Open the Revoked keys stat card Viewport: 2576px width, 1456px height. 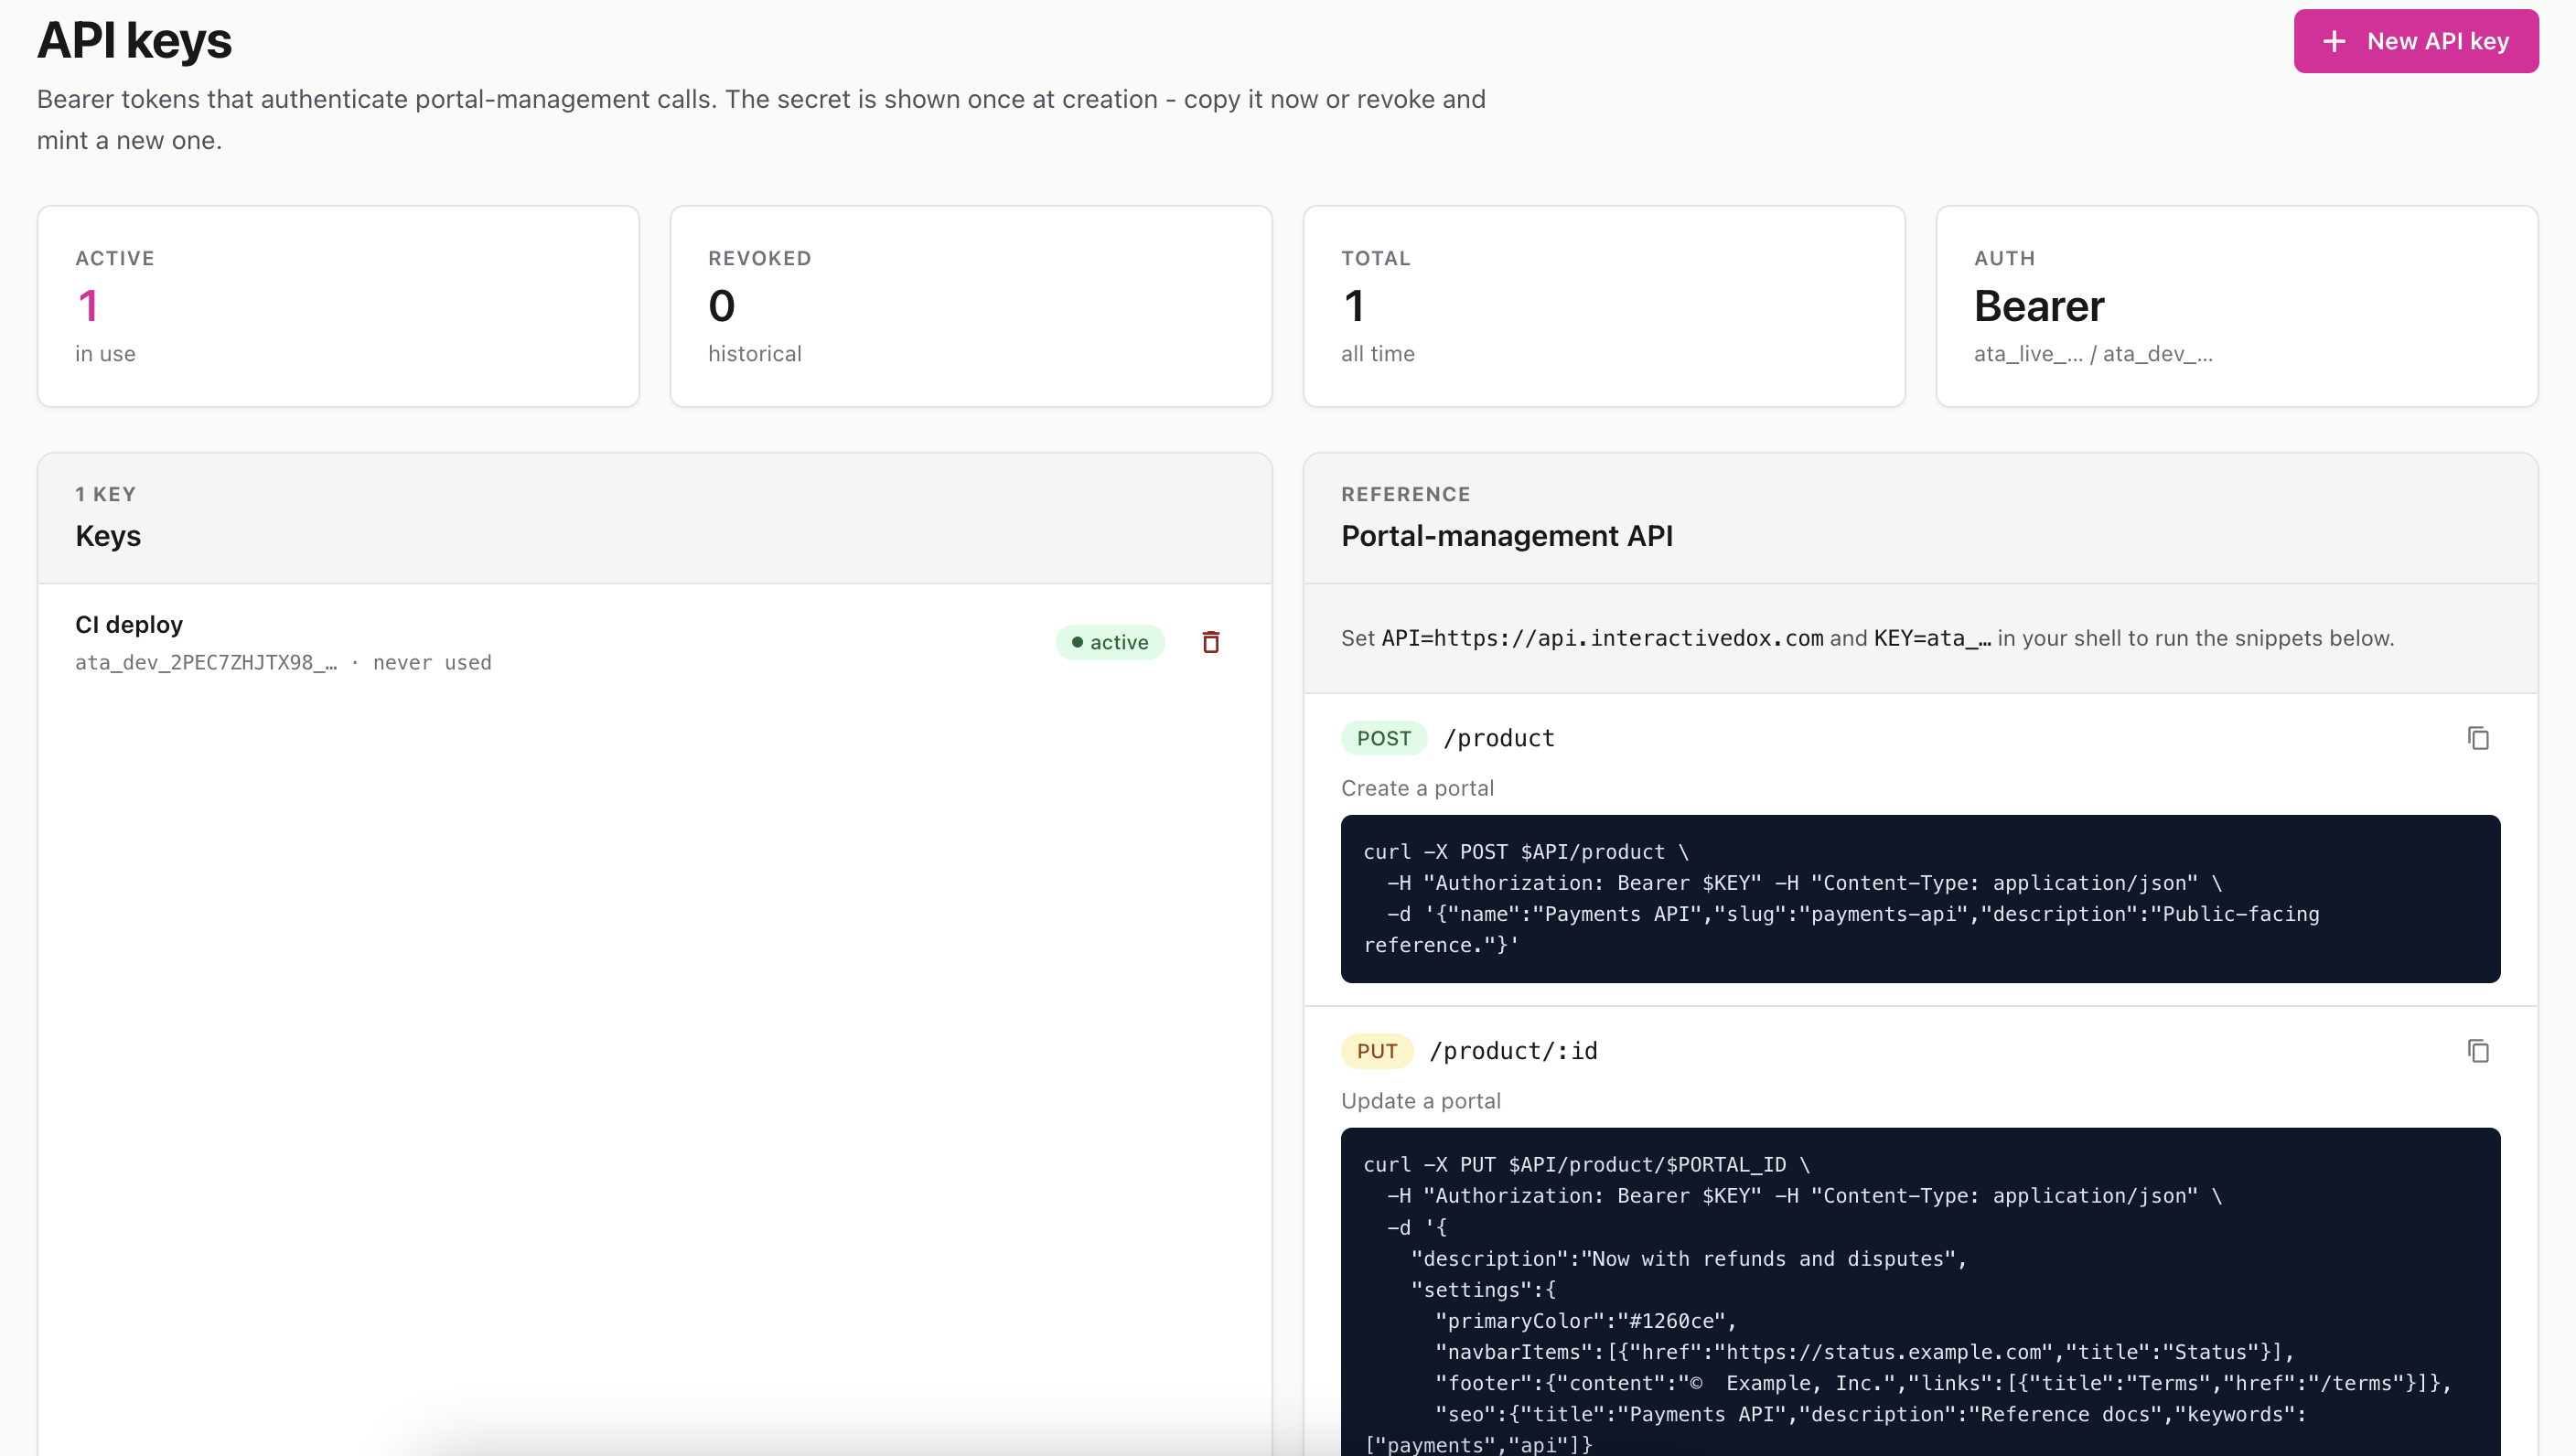(x=971, y=306)
